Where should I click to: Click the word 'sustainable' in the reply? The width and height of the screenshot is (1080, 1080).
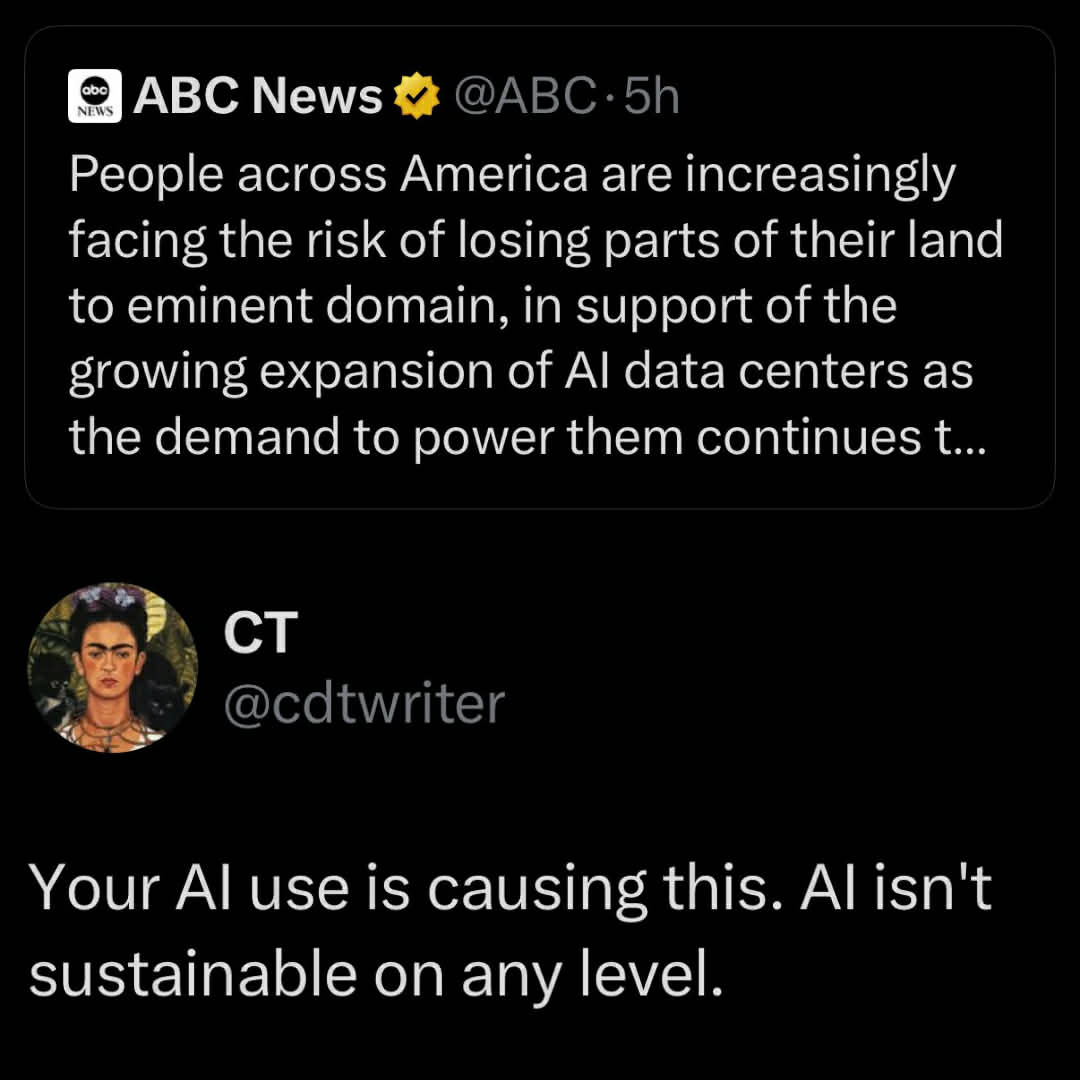pyautogui.click(x=192, y=972)
